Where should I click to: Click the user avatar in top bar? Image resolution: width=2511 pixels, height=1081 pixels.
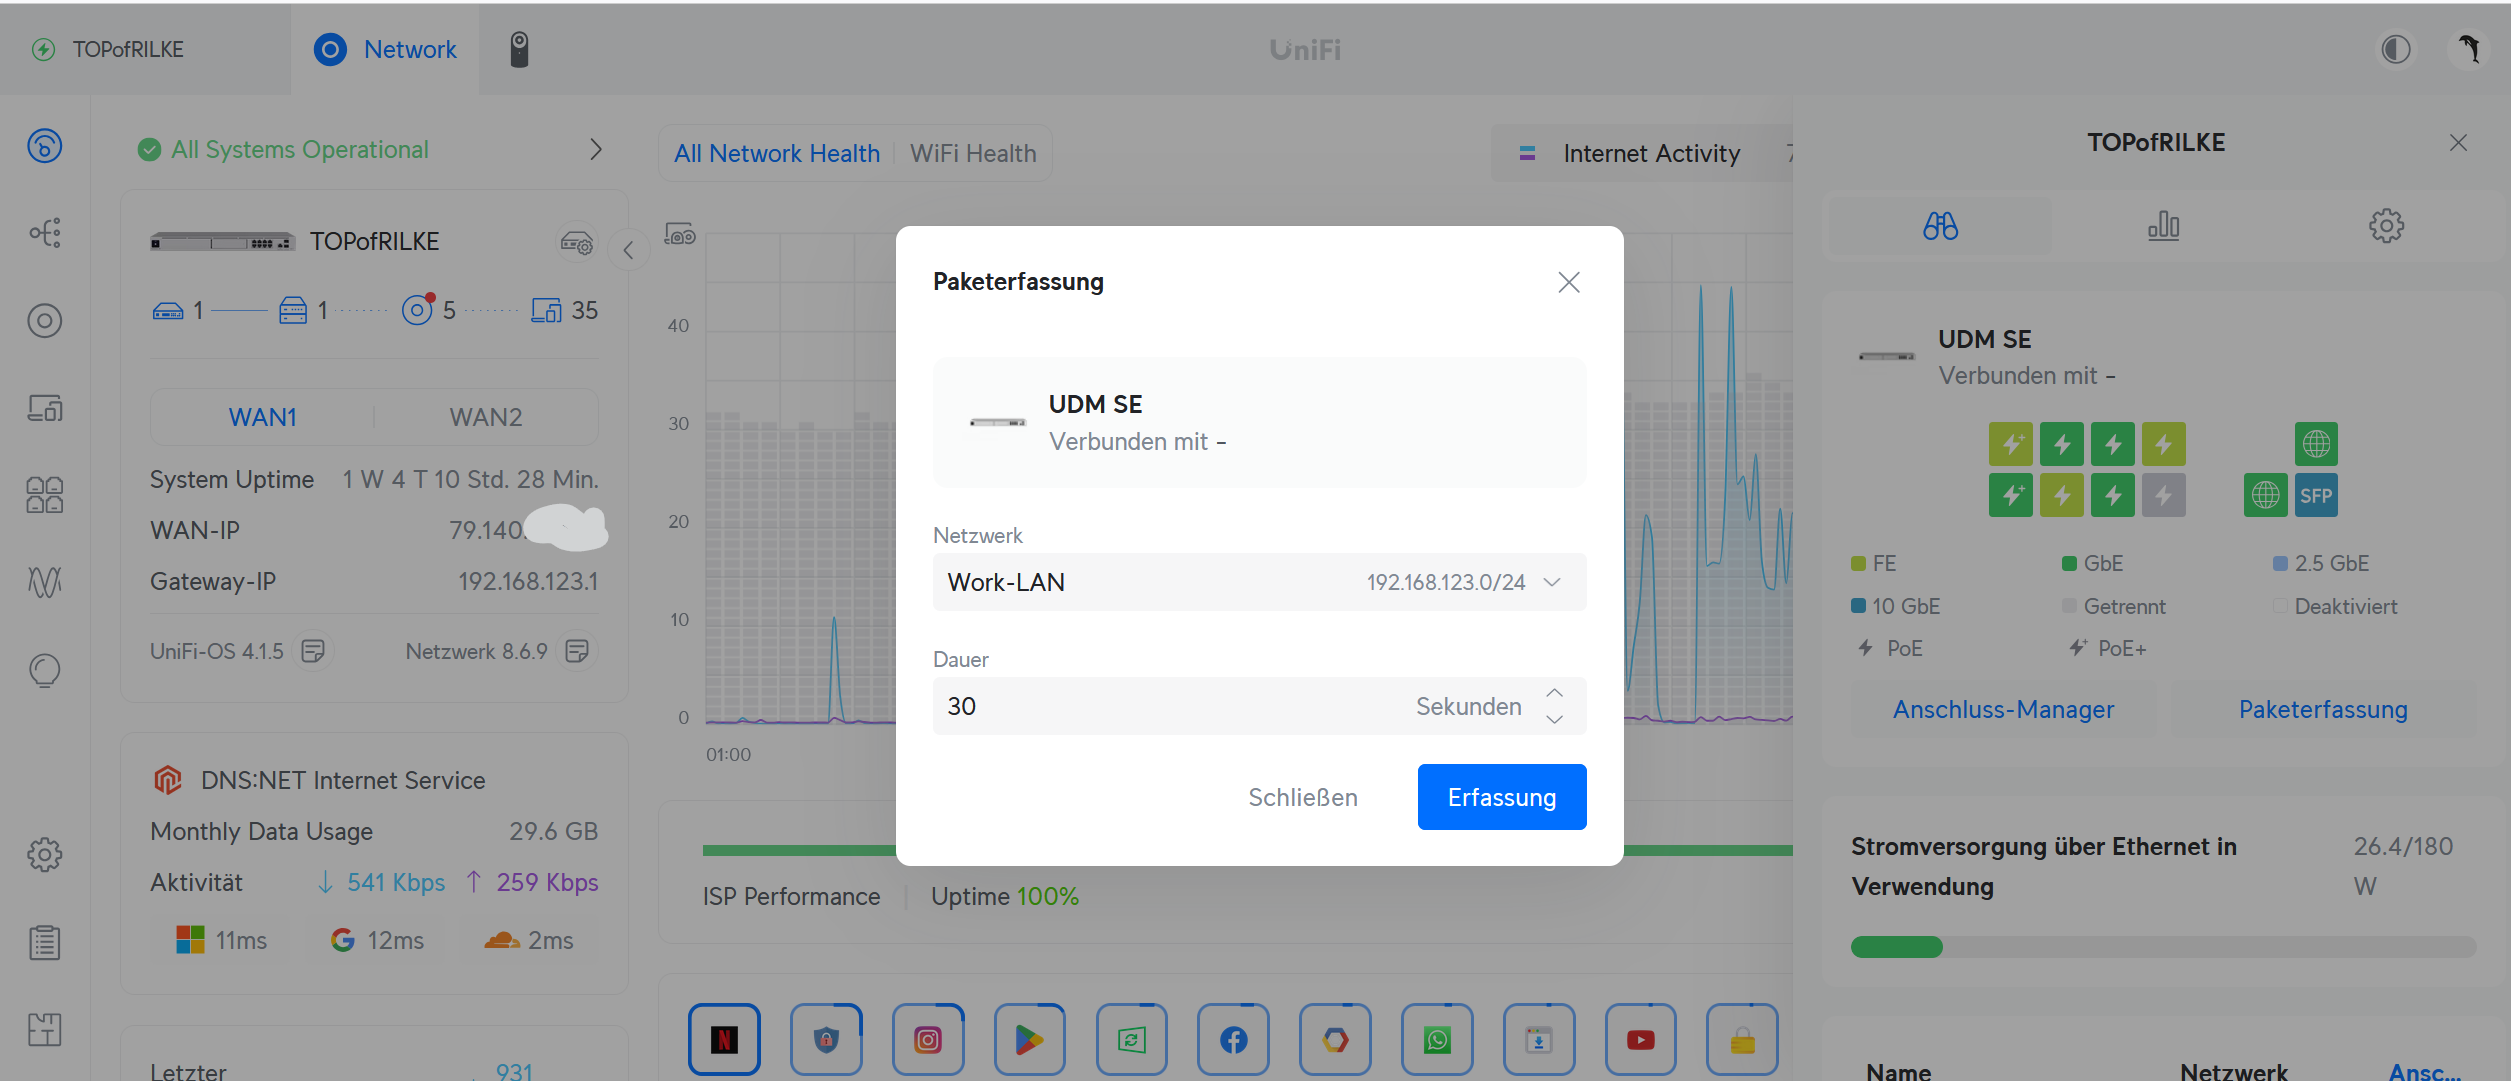point(2469,49)
